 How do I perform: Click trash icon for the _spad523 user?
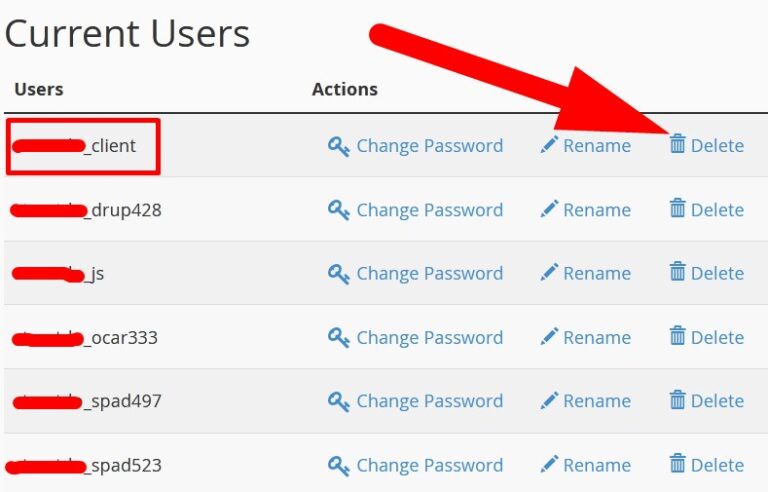tap(678, 464)
